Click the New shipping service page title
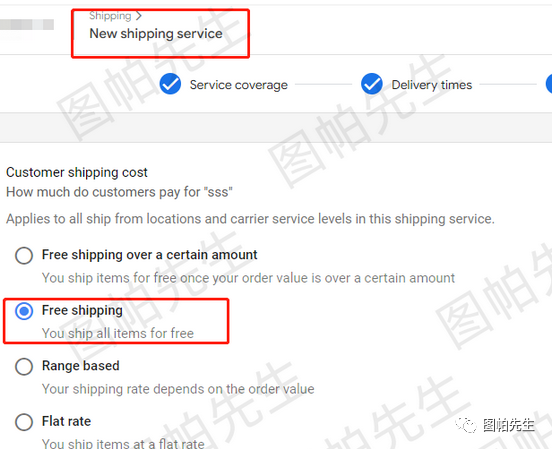This screenshot has height=449, width=552. tap(156, 34)
